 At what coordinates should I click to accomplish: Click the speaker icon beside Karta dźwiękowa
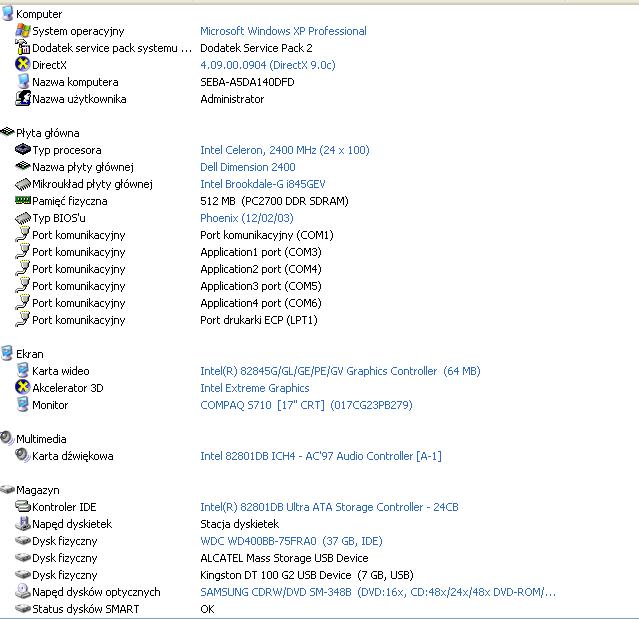point(23,456)
